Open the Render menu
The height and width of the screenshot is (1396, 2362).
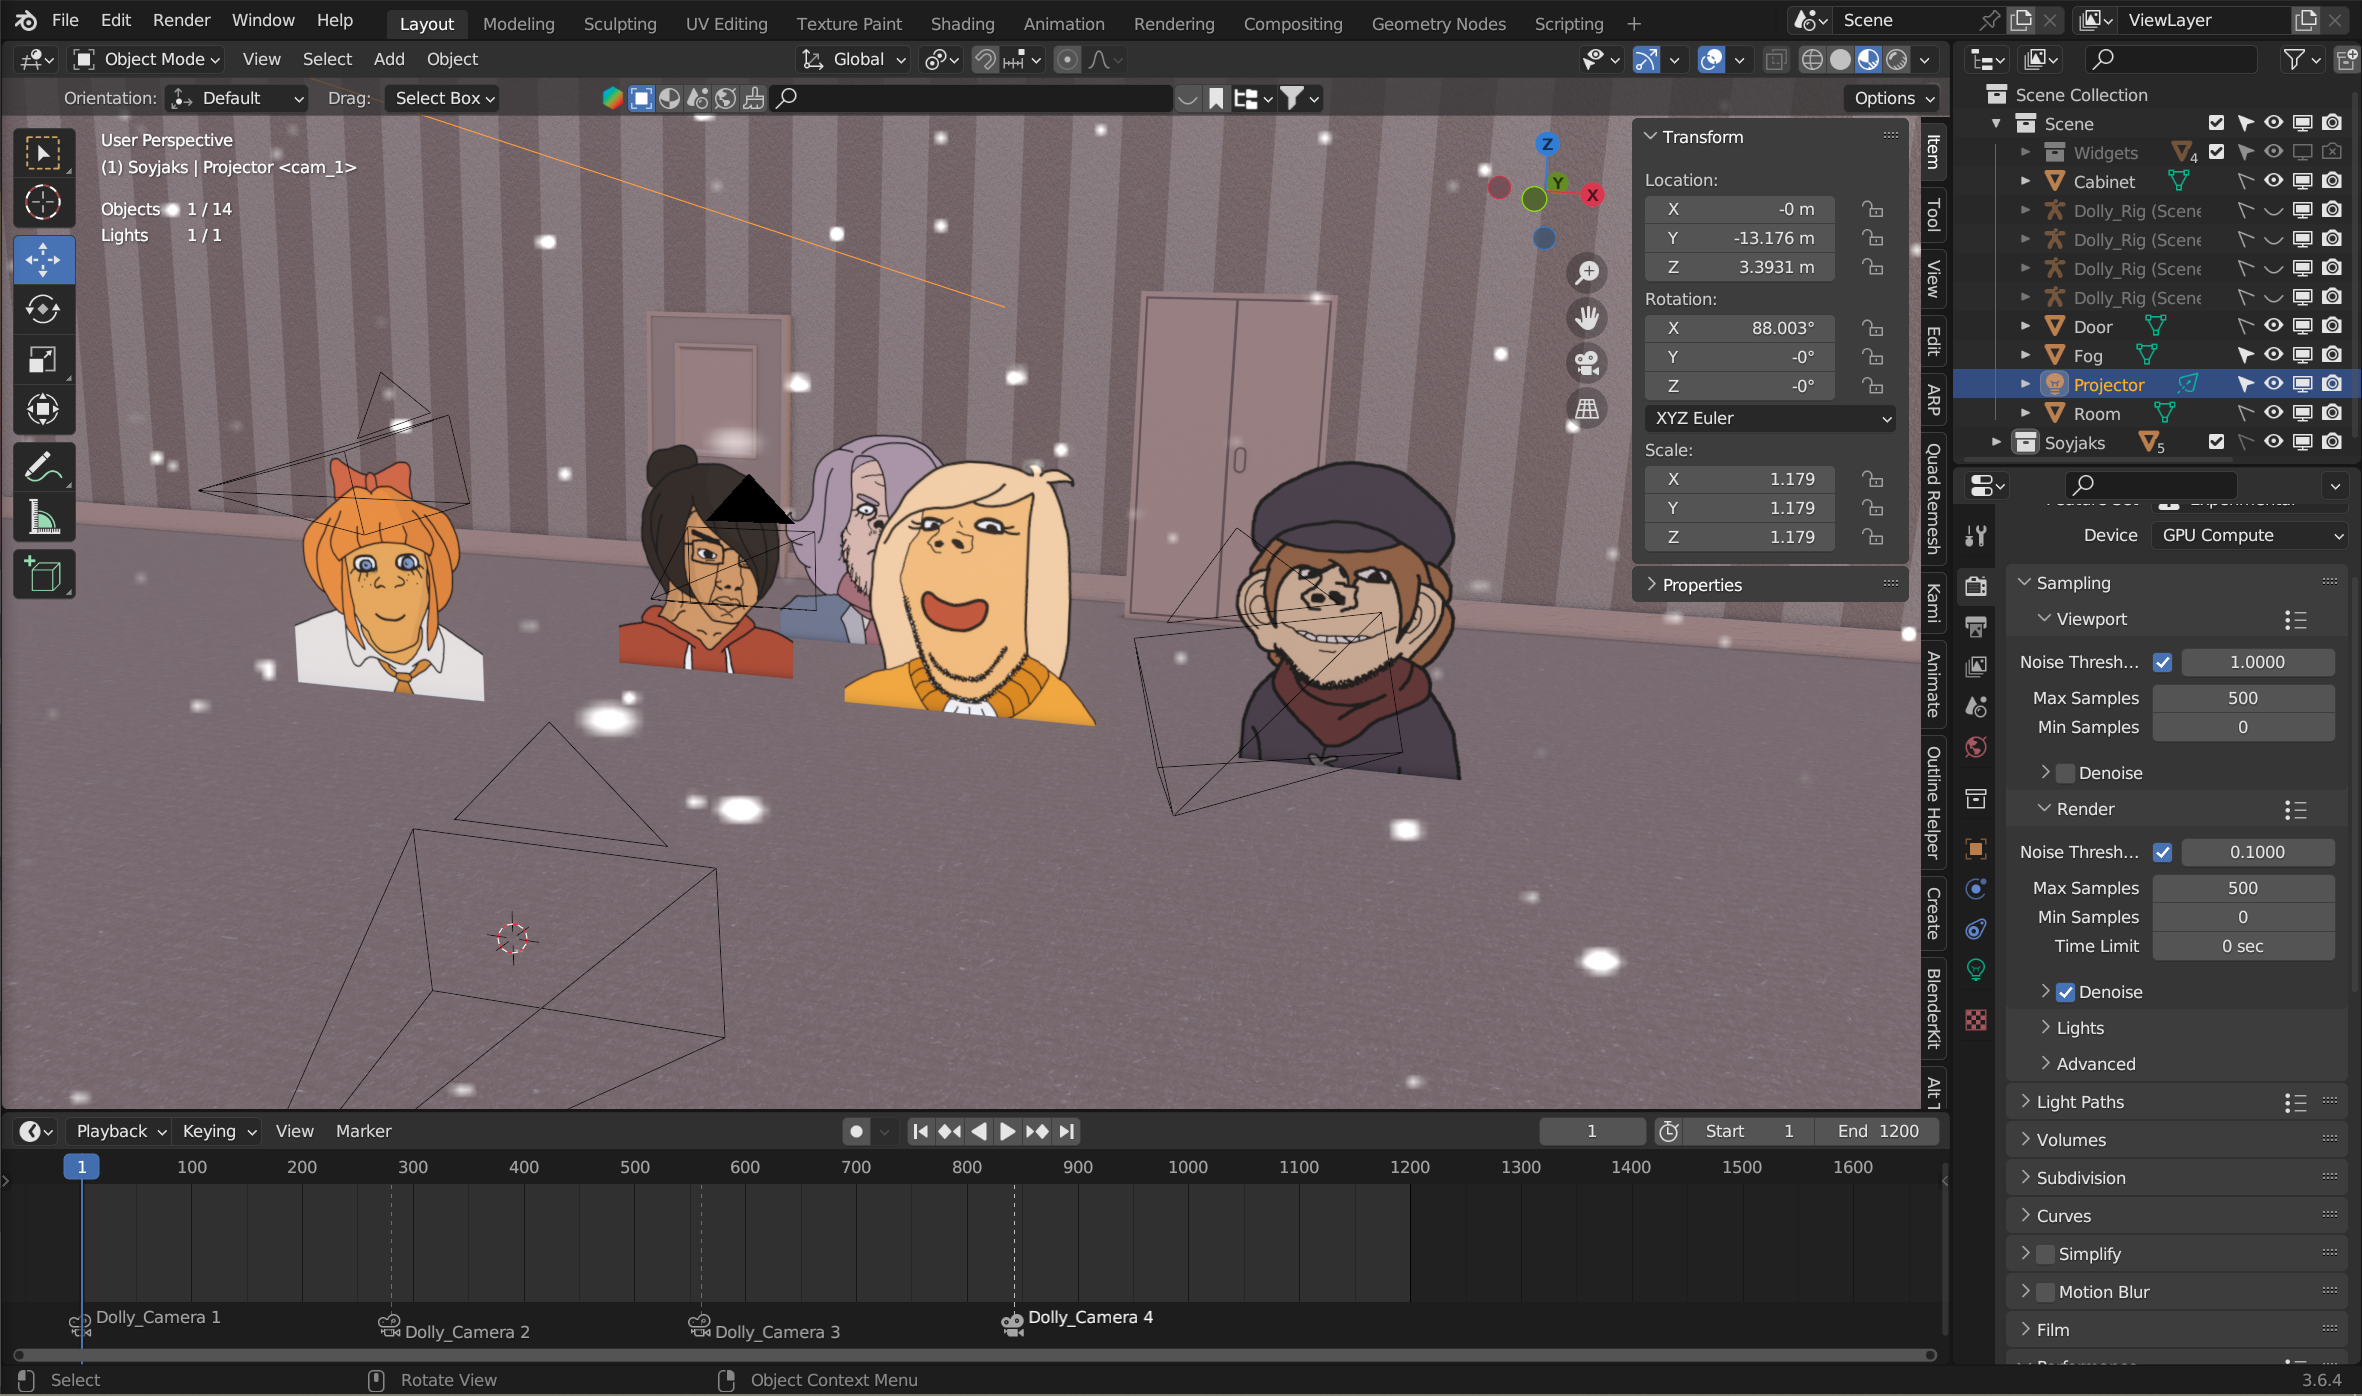(181, 20)
